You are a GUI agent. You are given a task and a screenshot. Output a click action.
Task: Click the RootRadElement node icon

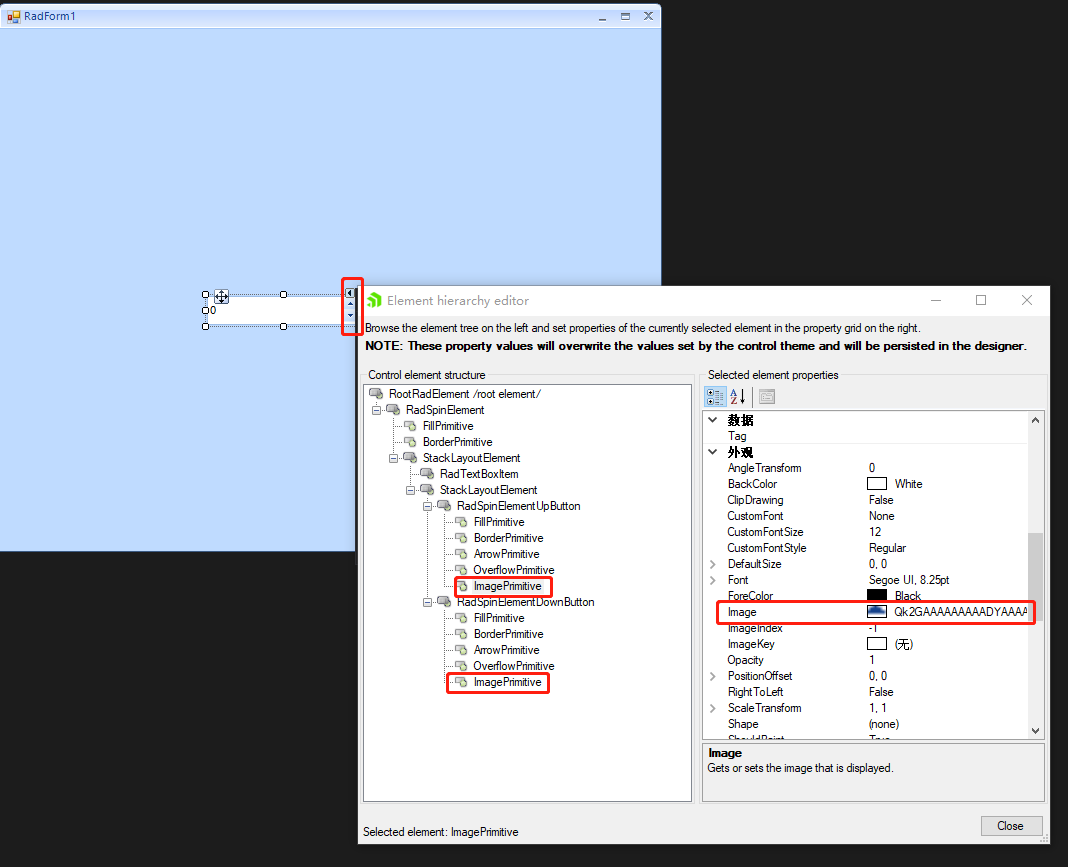pos(377,394)
